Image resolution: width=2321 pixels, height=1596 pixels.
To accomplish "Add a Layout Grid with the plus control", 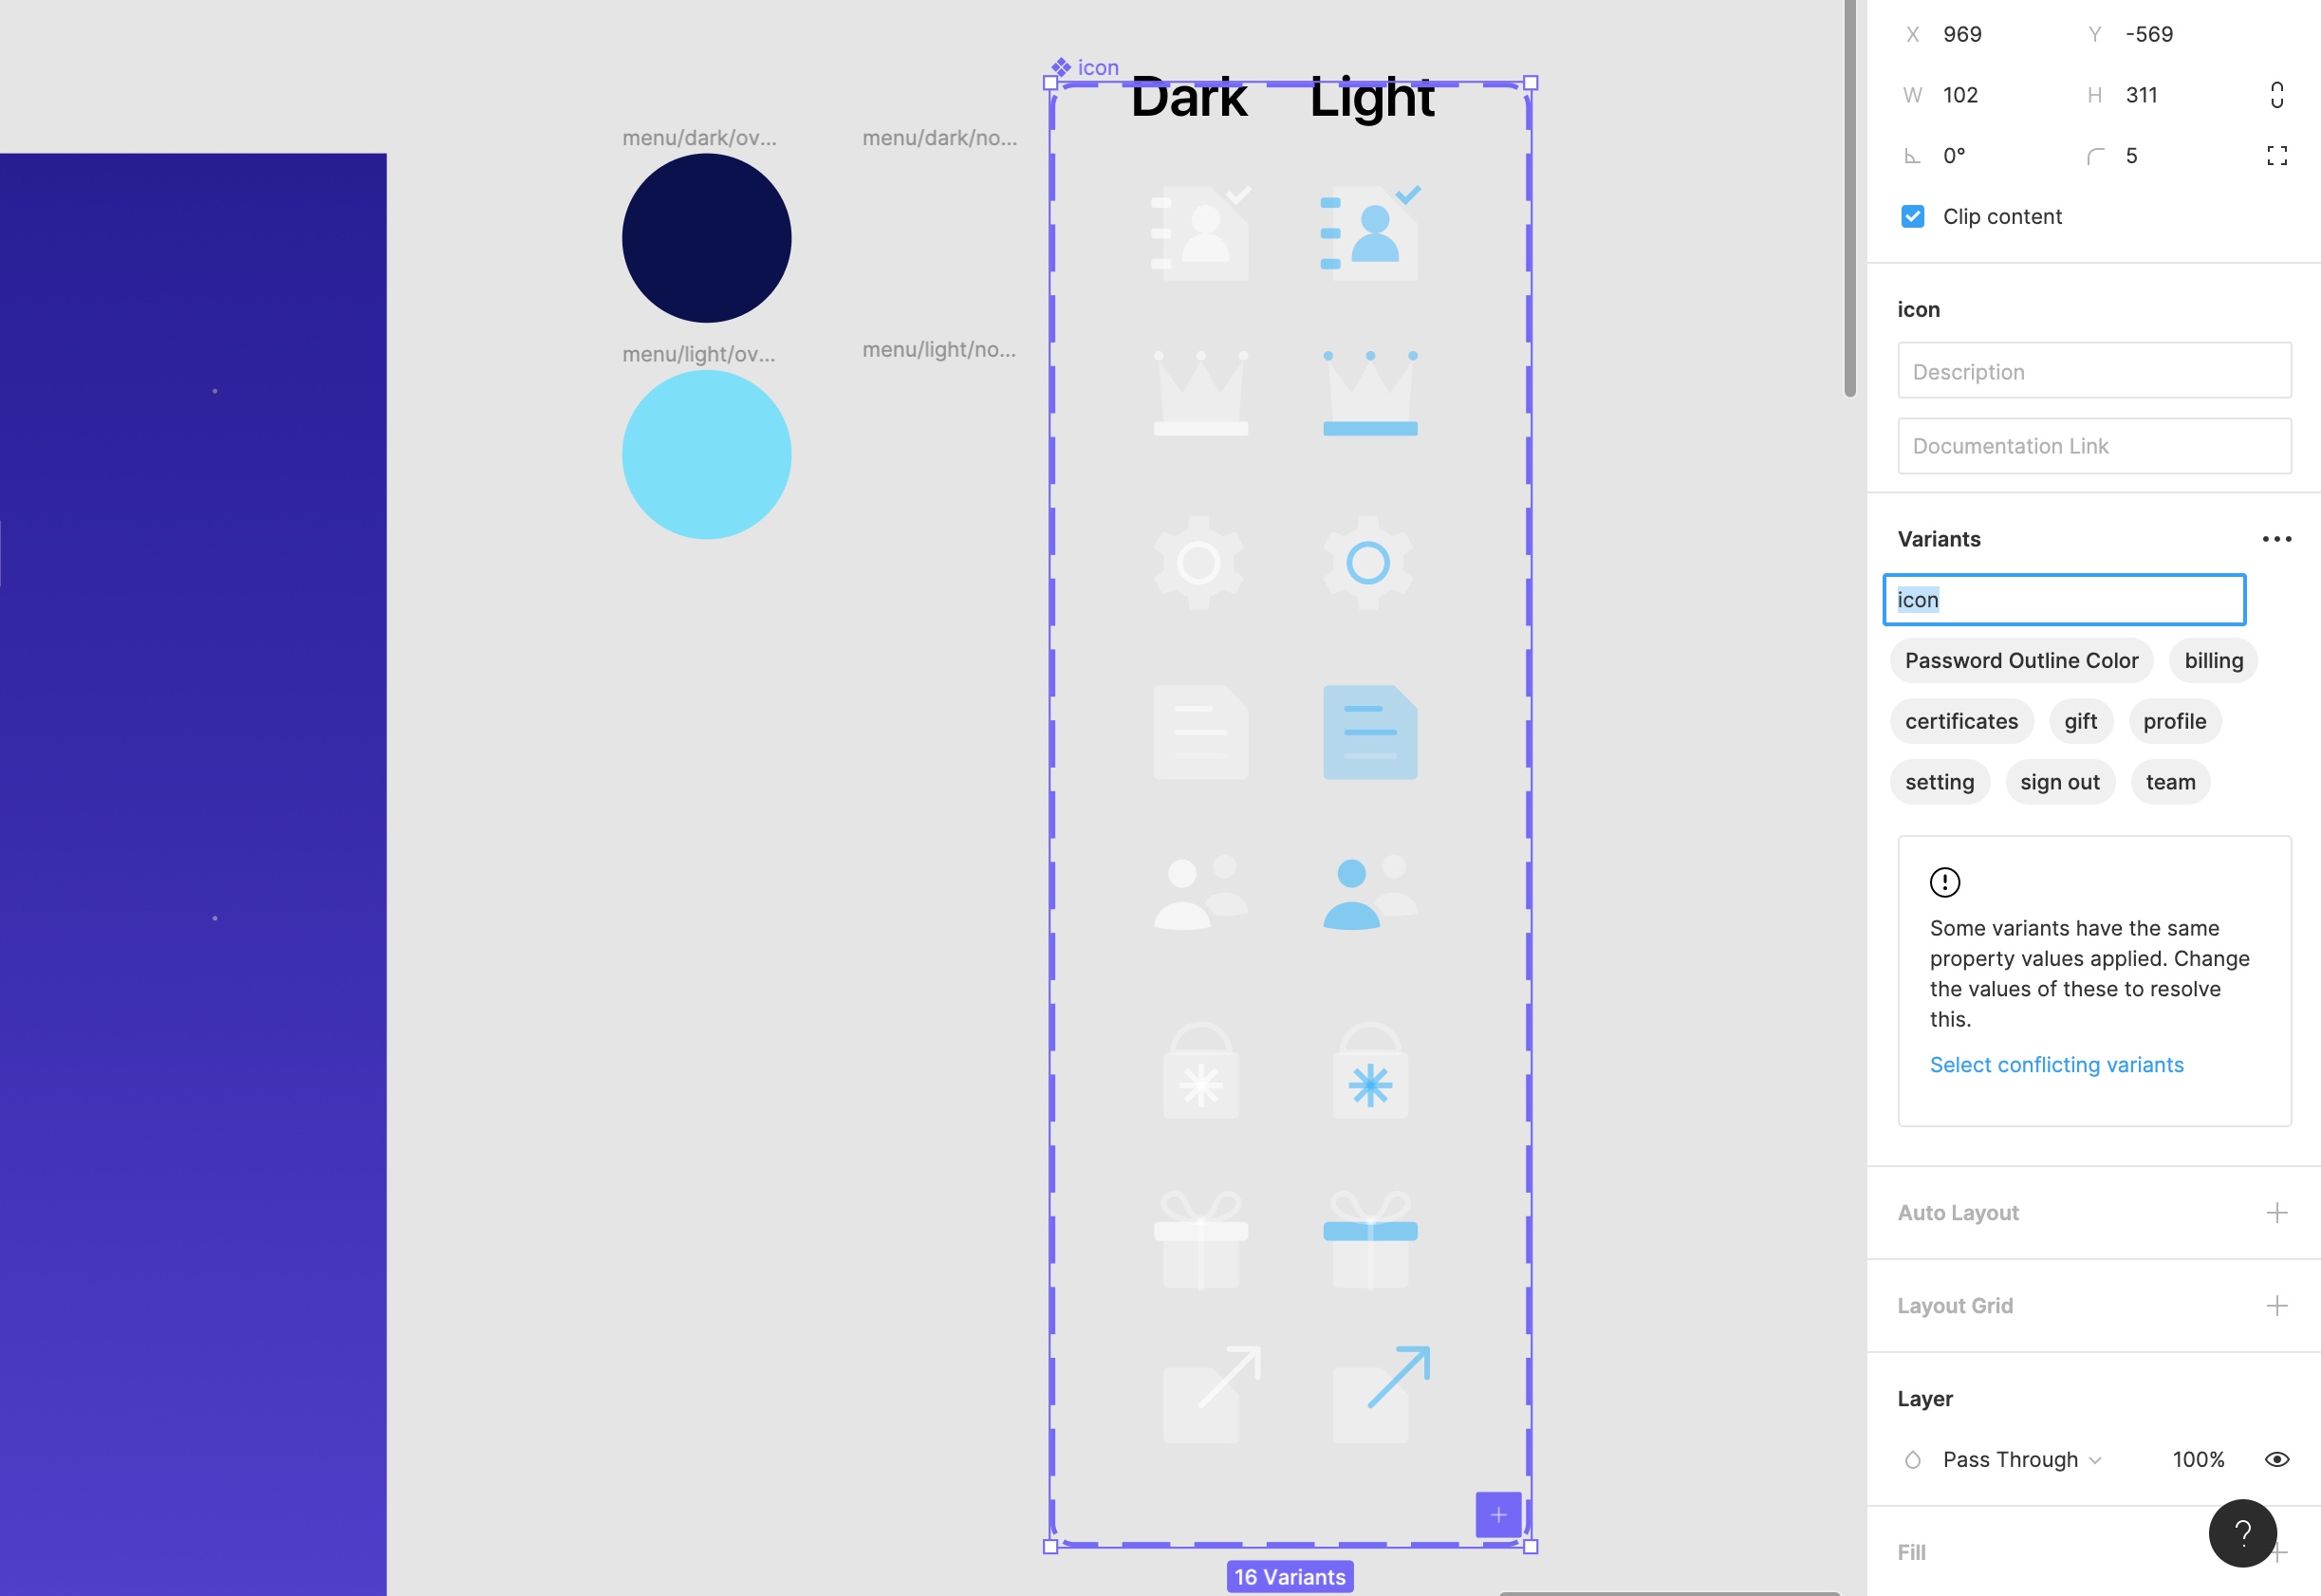I will [x=2278, y=1305].
